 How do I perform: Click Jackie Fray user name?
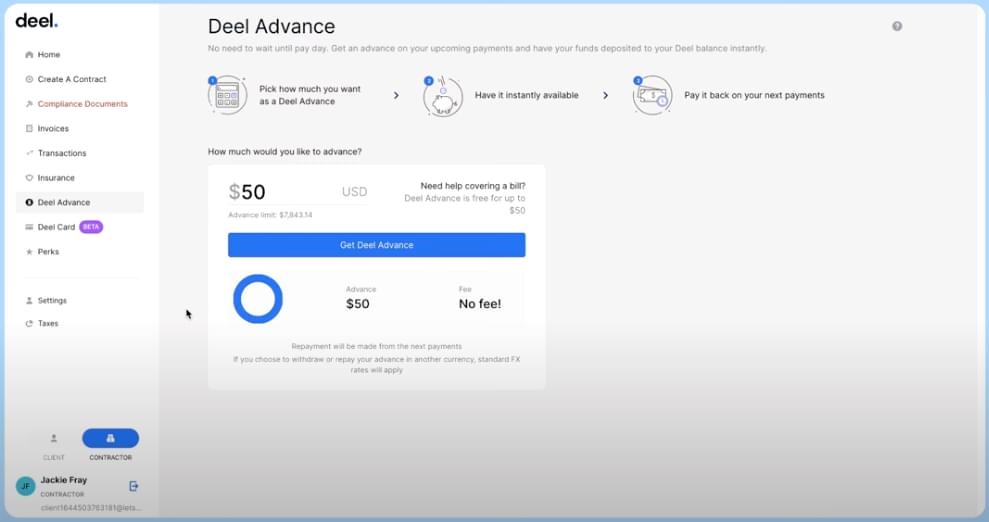pyautogui.click(x=64, y=480)
